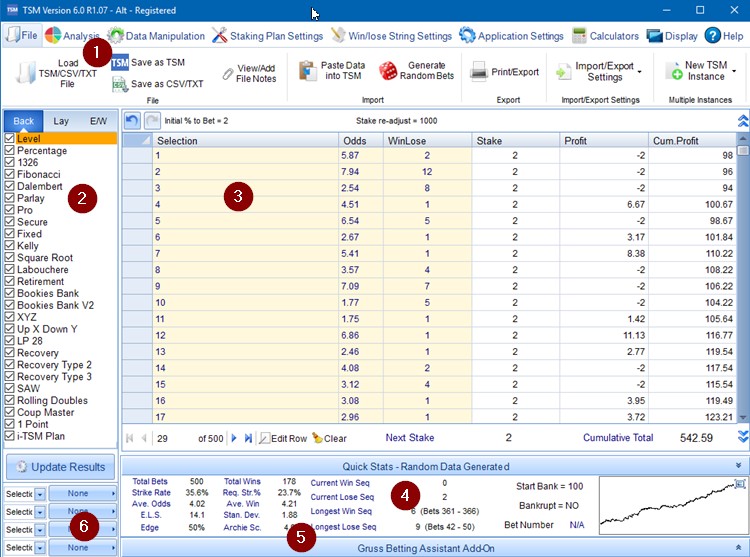
Task: Open the Staking Plan Settings tab
Action: click(268, 36)
